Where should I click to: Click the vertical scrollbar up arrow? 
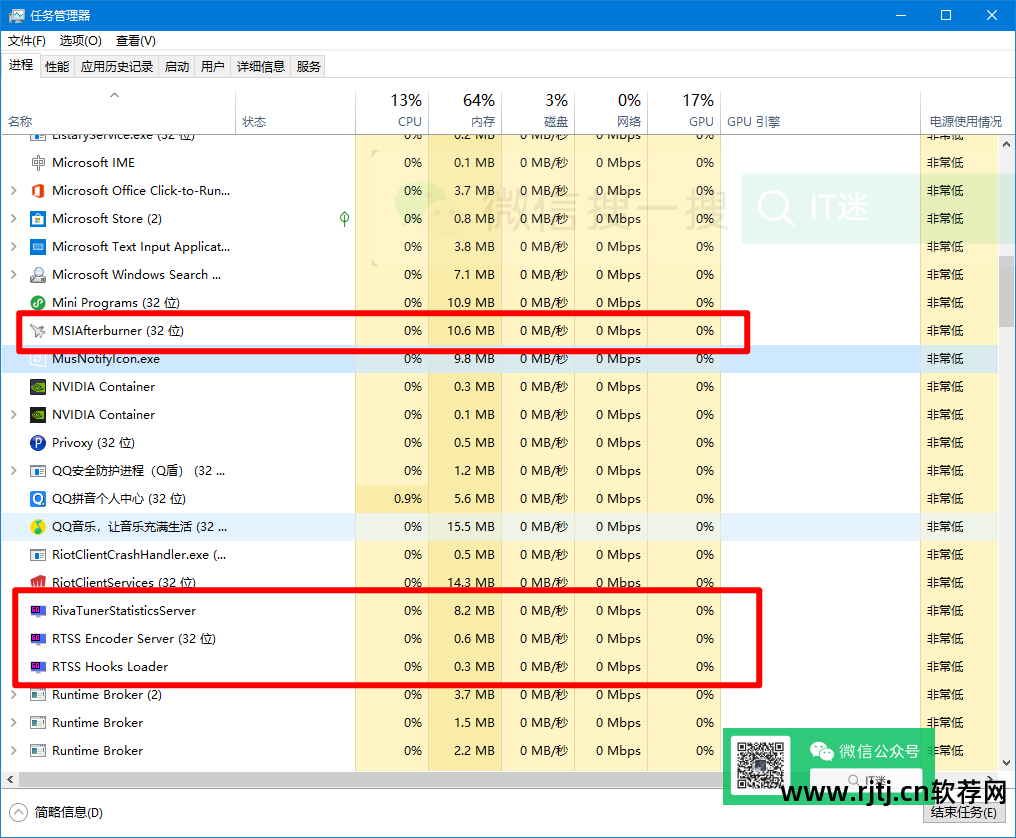(x=1006, y=145)
